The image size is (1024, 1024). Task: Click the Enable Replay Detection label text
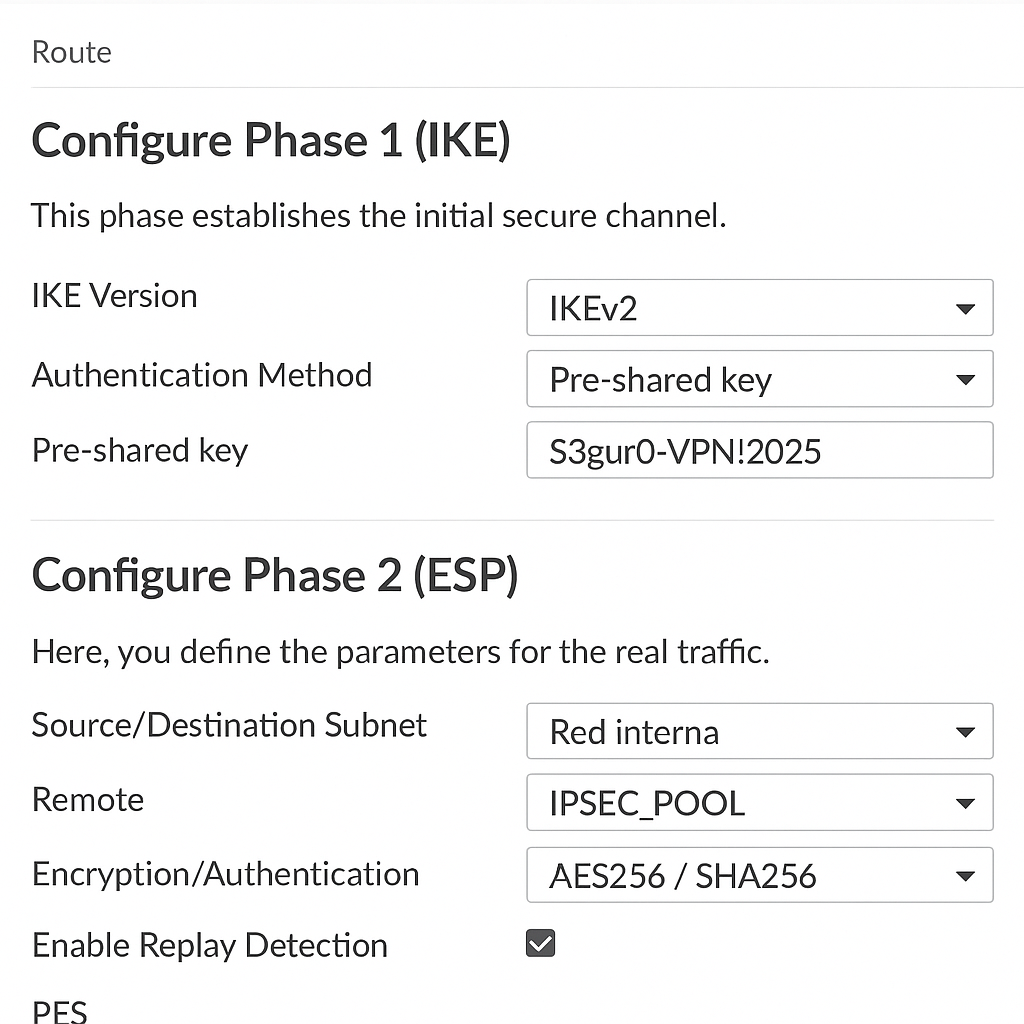point(209,945)
